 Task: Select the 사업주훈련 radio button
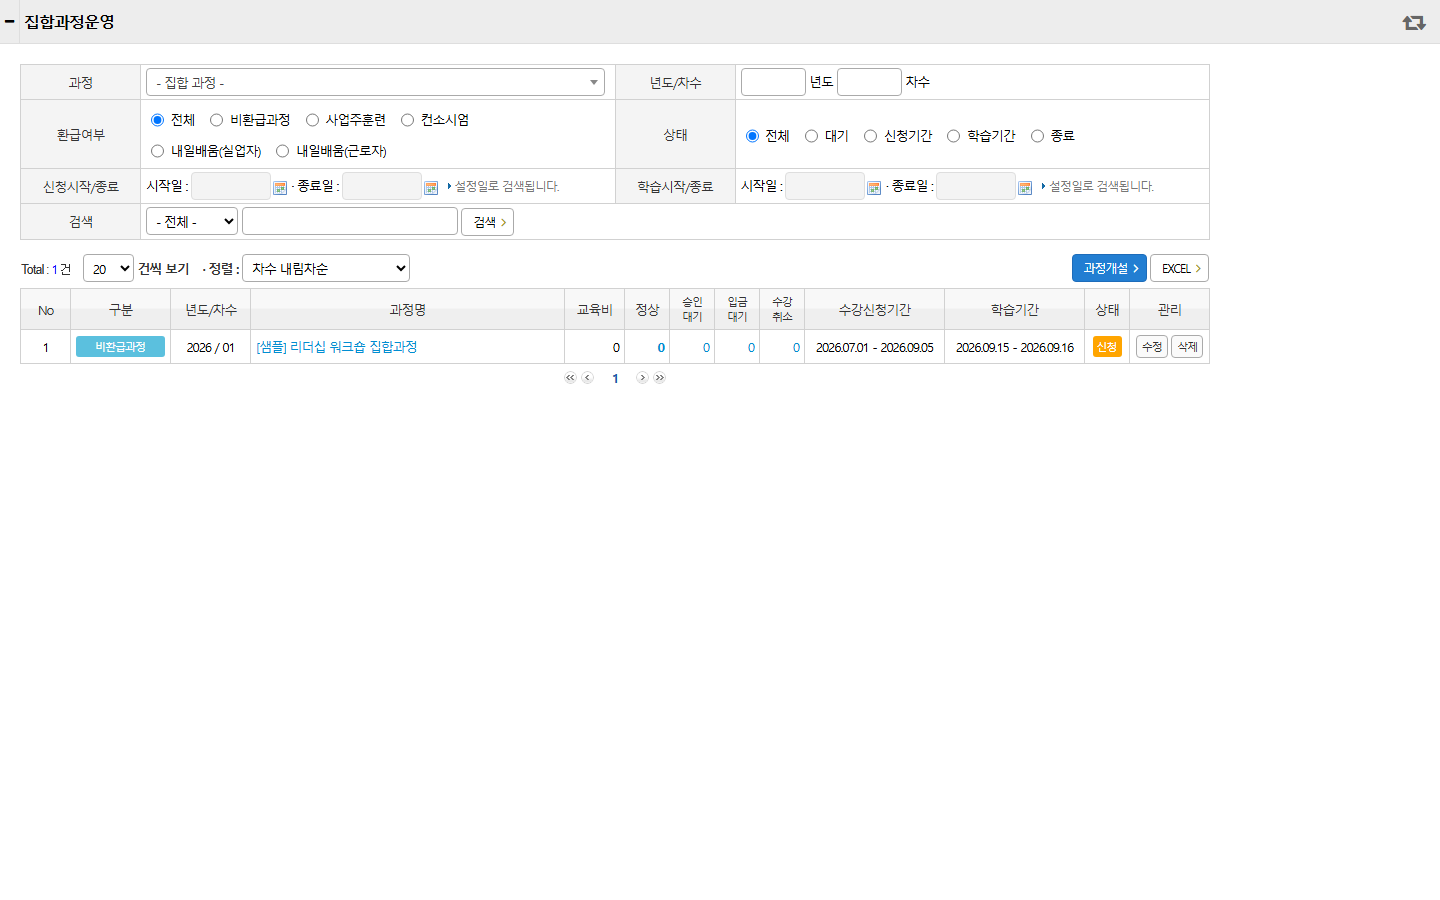312,120
